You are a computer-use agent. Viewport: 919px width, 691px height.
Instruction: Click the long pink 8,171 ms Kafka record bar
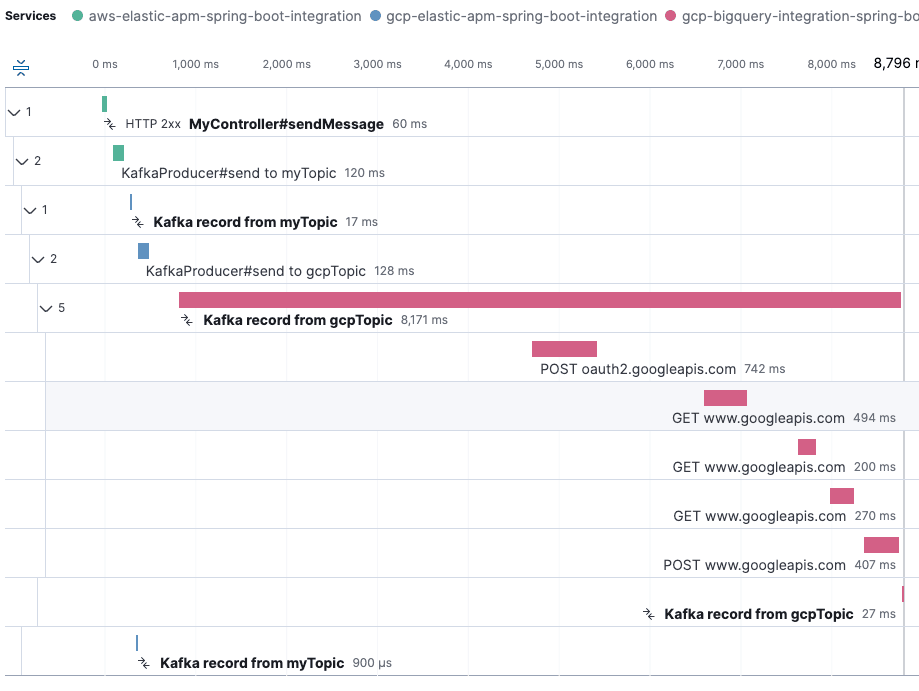[x=540, y=300]
